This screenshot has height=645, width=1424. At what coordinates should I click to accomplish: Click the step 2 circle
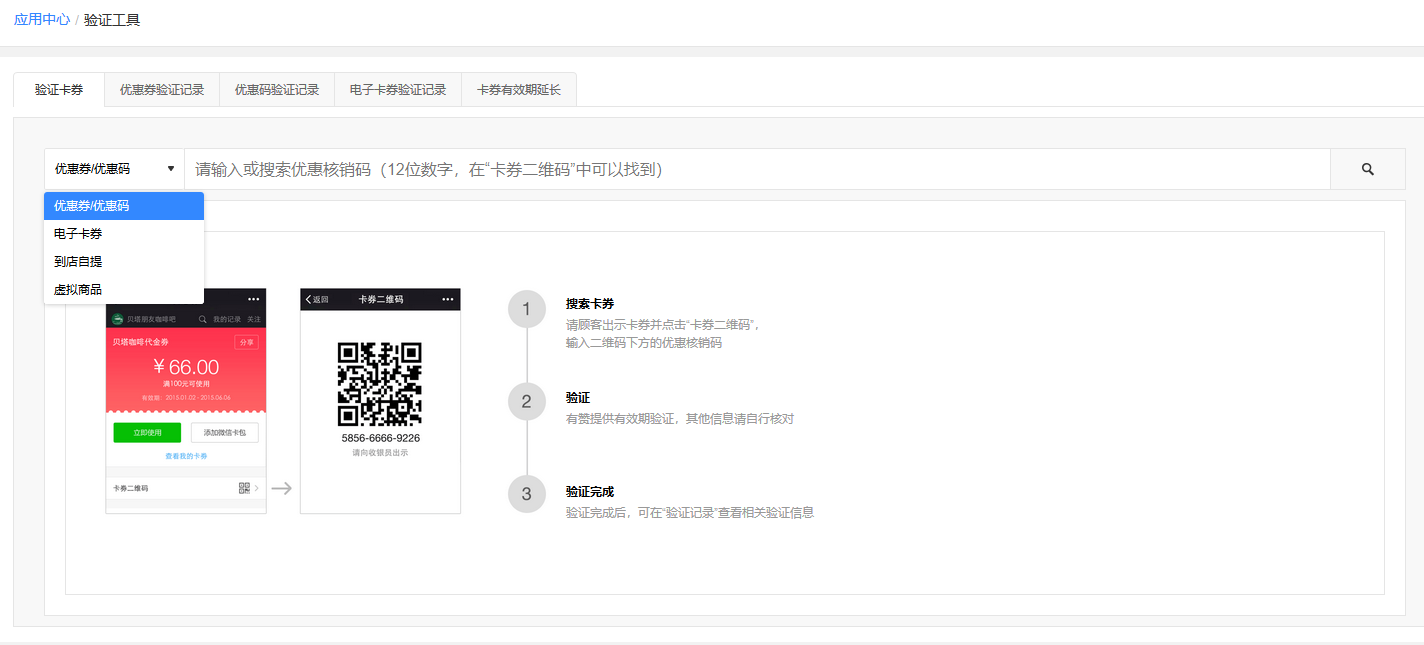pyautogui.click(x=526, y=402)
